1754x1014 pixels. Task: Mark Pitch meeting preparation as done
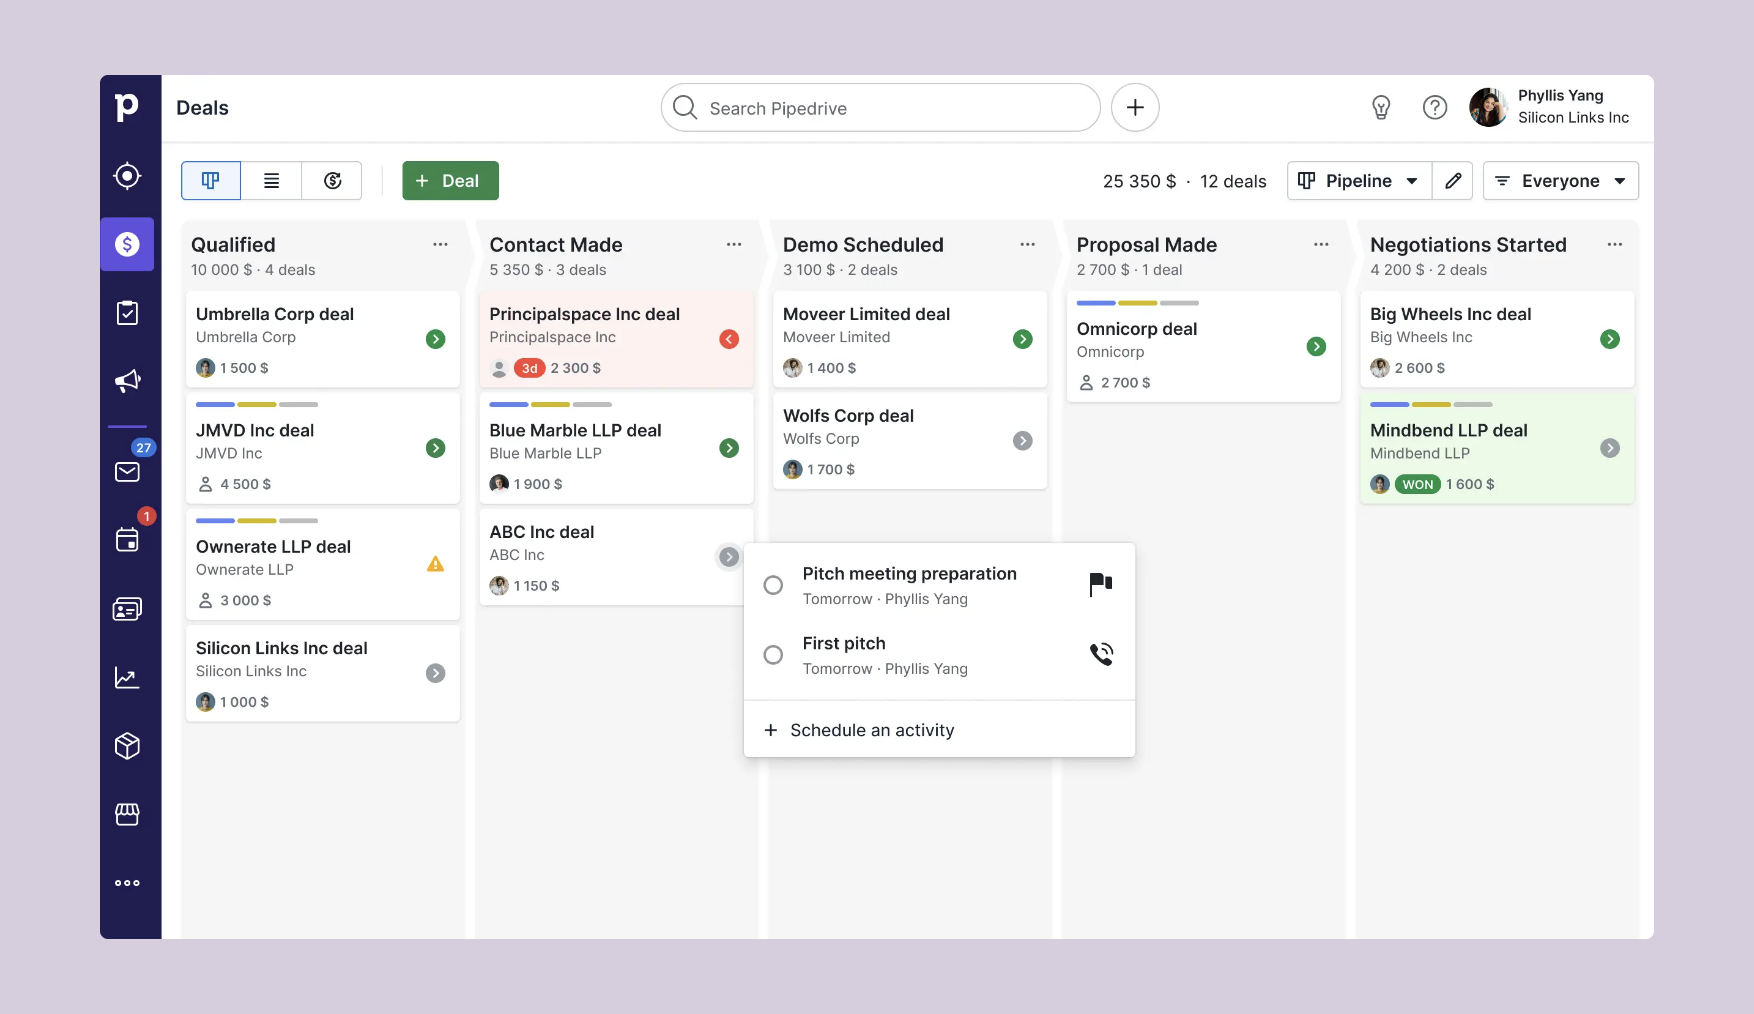[x=773, y=585]
